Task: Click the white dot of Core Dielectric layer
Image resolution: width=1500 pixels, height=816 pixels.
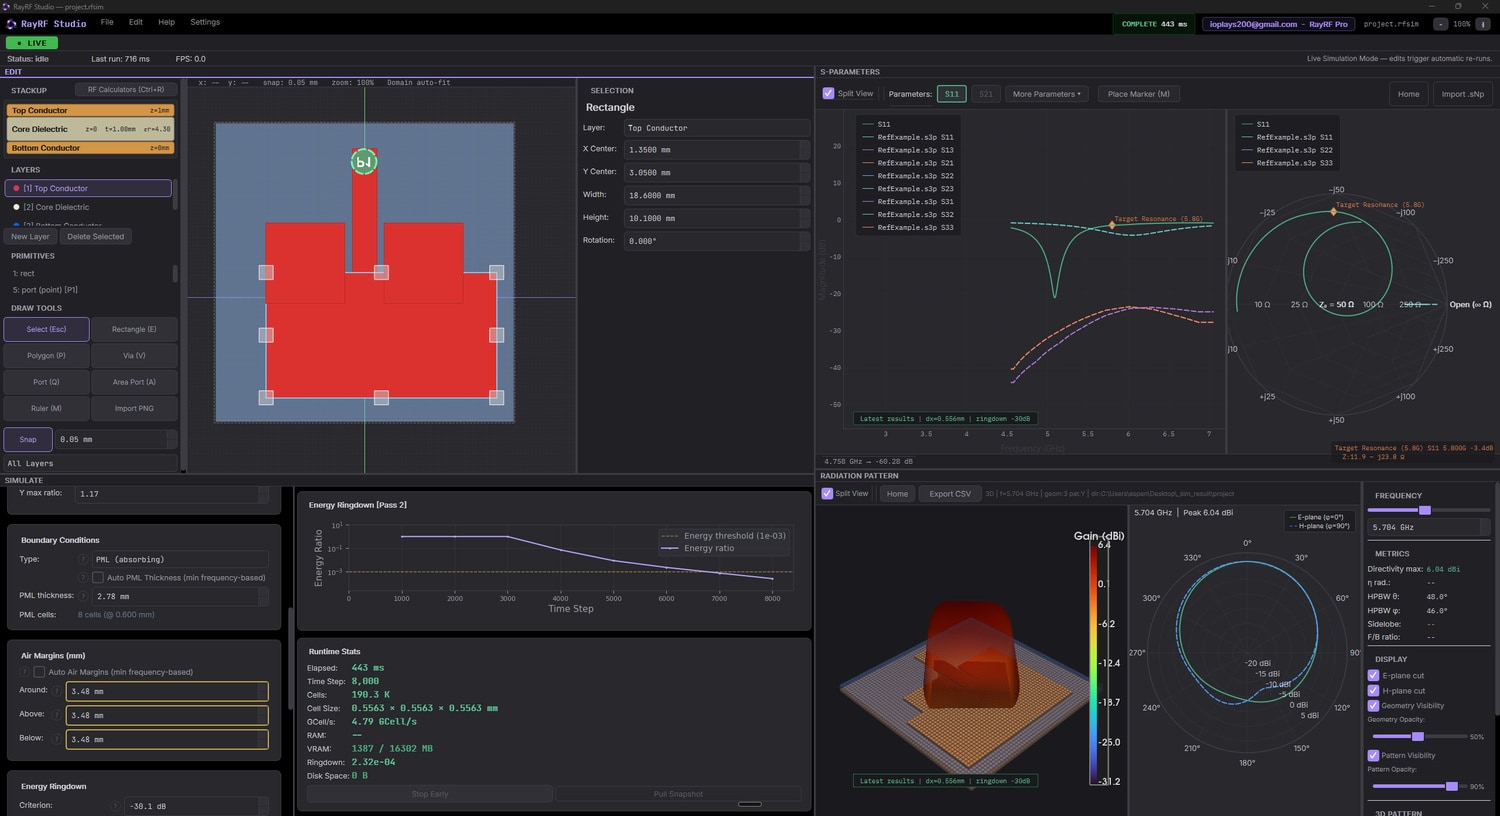Action: point(16,207)
